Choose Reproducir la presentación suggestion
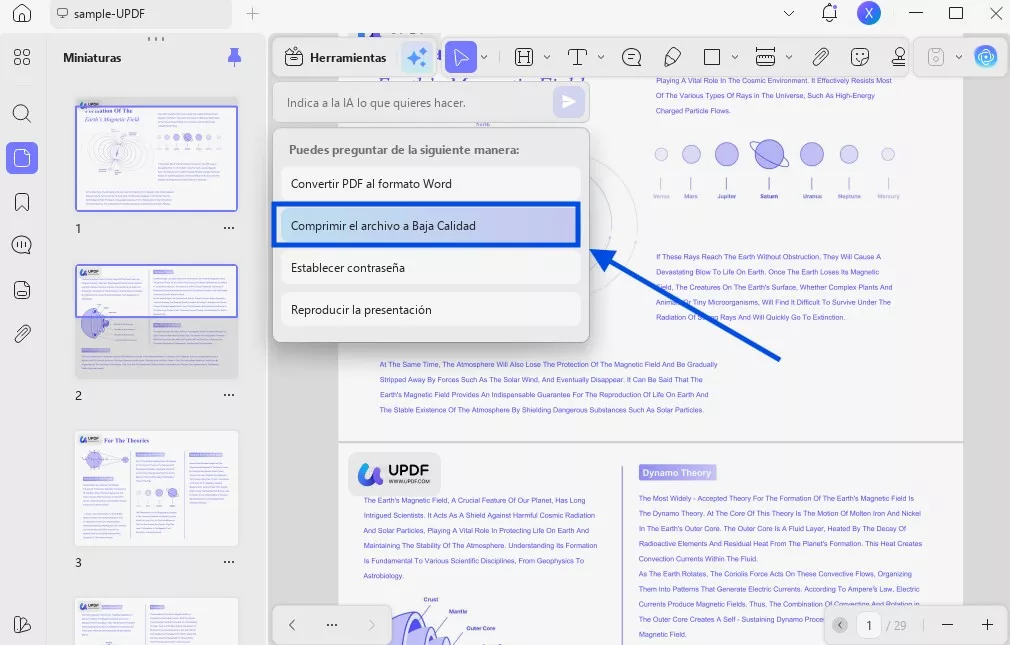The image size is (1010, 645). click(x=430, y=310)
